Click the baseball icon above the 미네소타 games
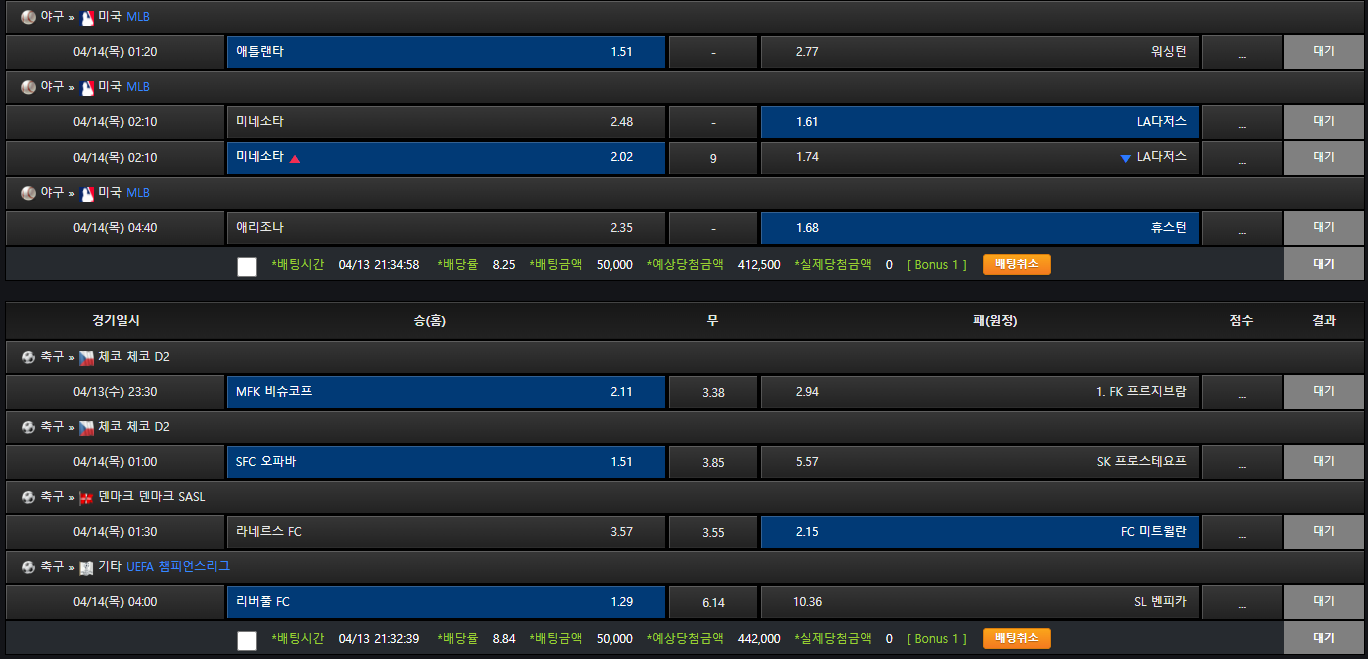 [28, 87]
